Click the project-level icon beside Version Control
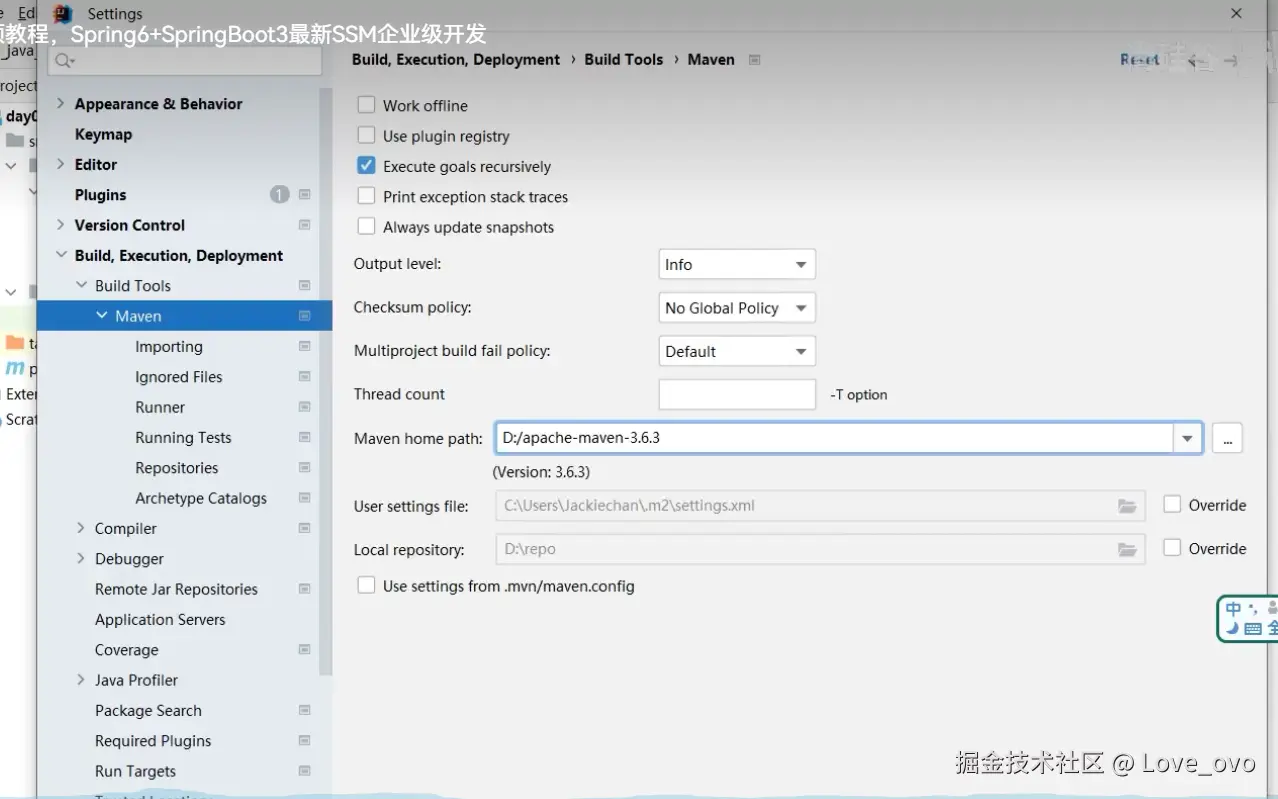 pos(305,225)
